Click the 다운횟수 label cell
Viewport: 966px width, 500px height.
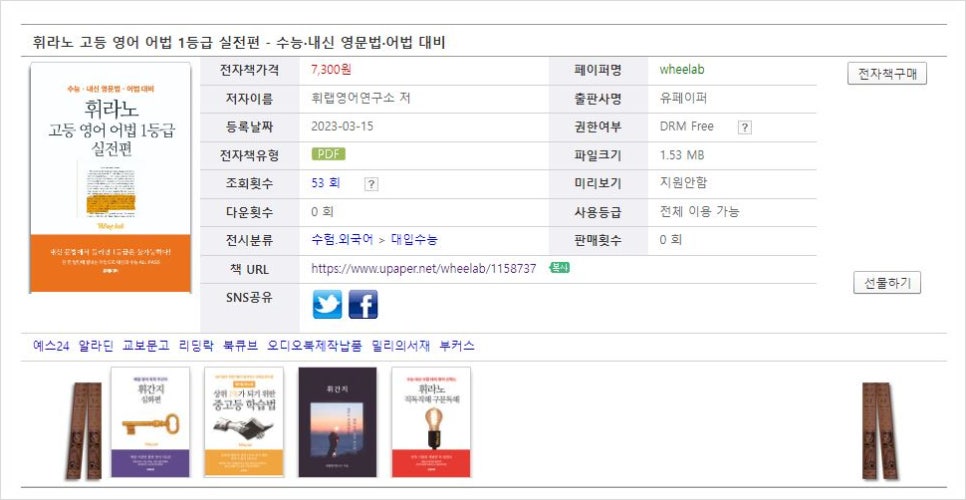click(x=250, y=212)
